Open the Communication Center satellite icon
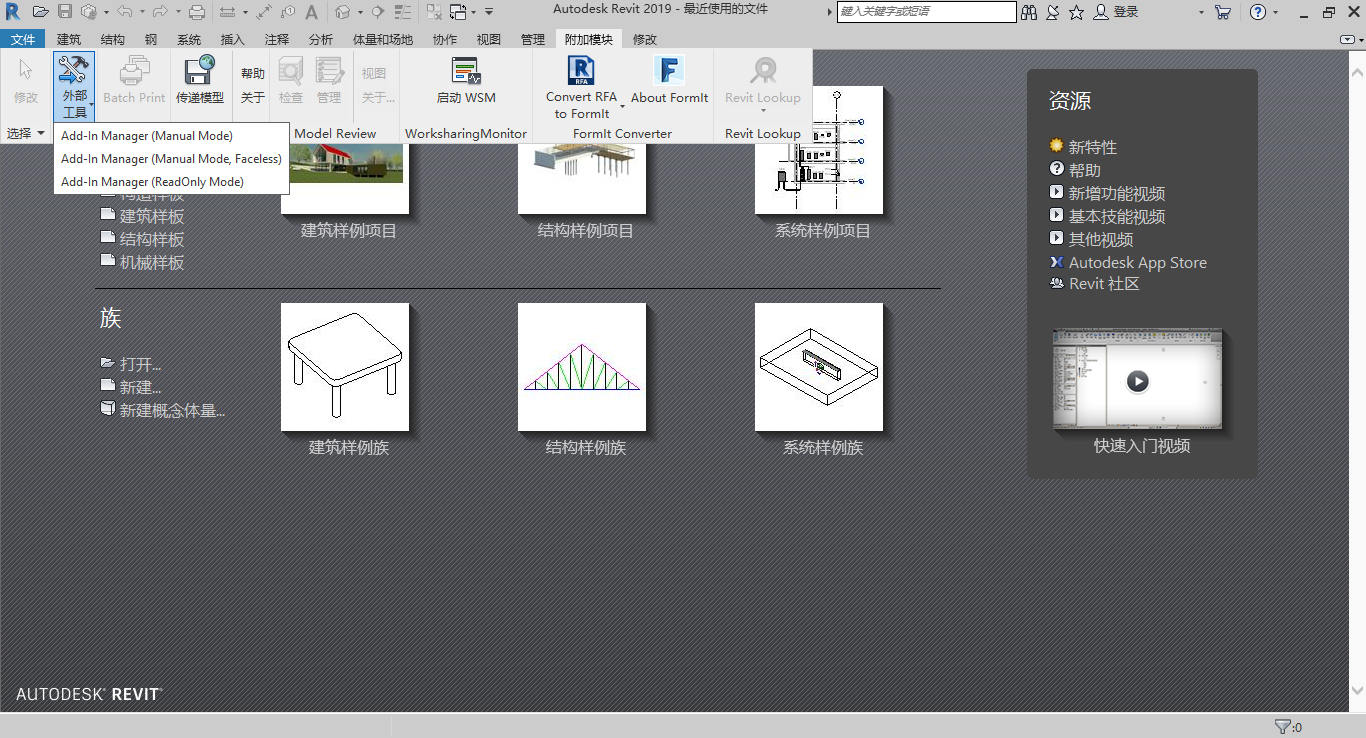Viewport: 1366px width, 738px height. 1054,12
